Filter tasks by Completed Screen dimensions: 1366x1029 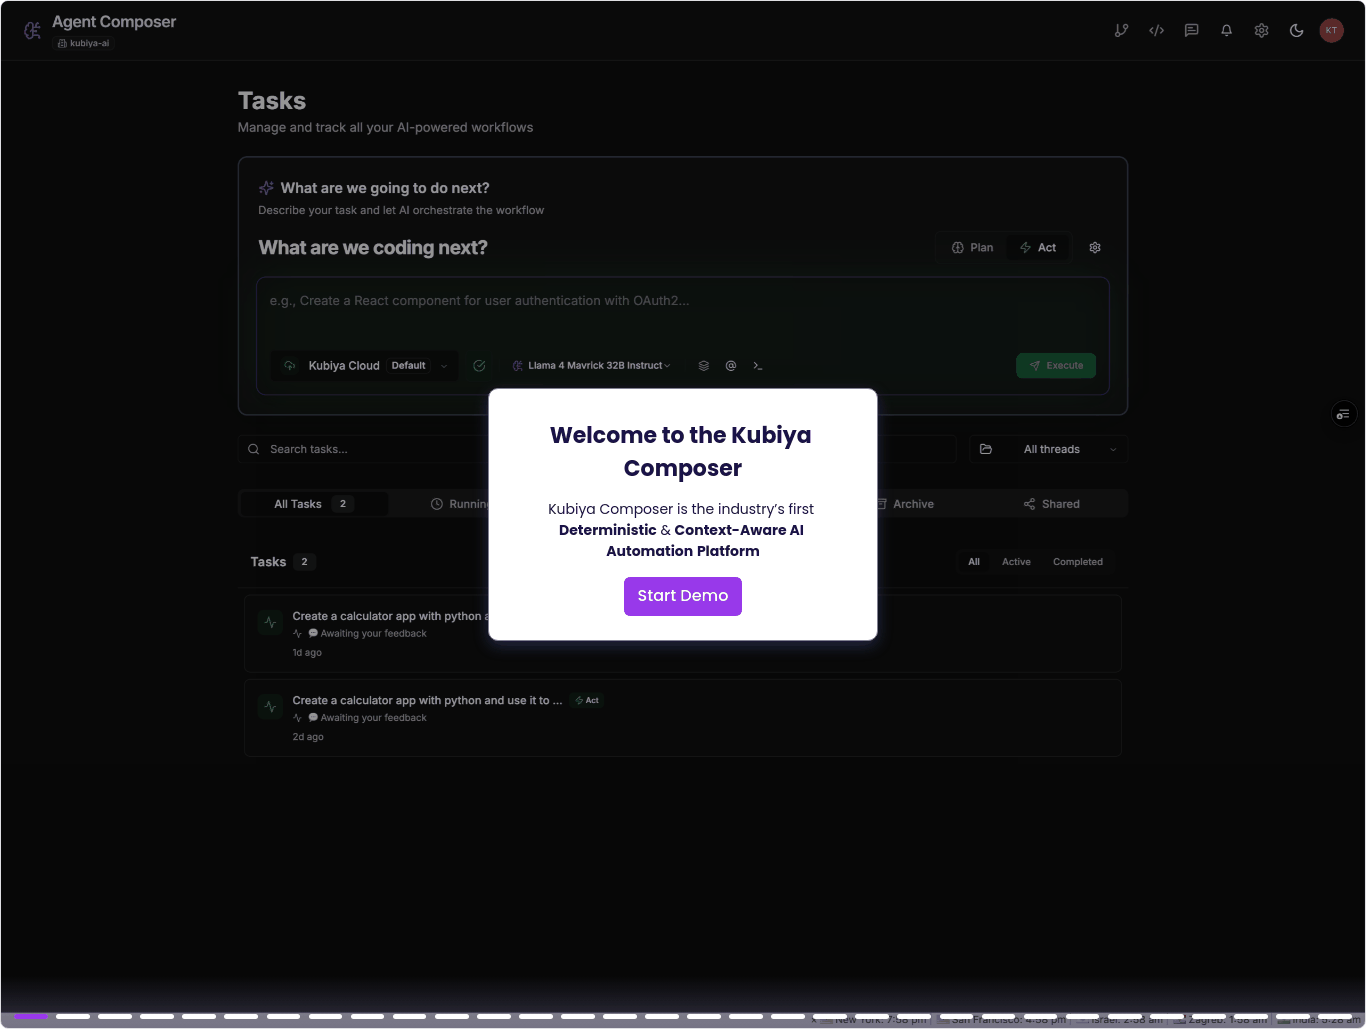[x=1078, y=562]
